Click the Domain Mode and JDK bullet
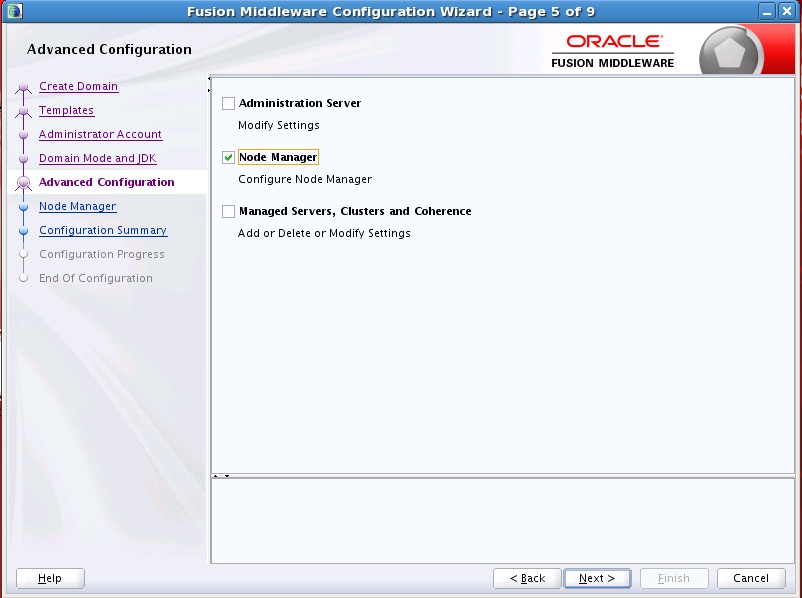Image resolution: width=802 pixels, height=598 pixels. [23, 159]
